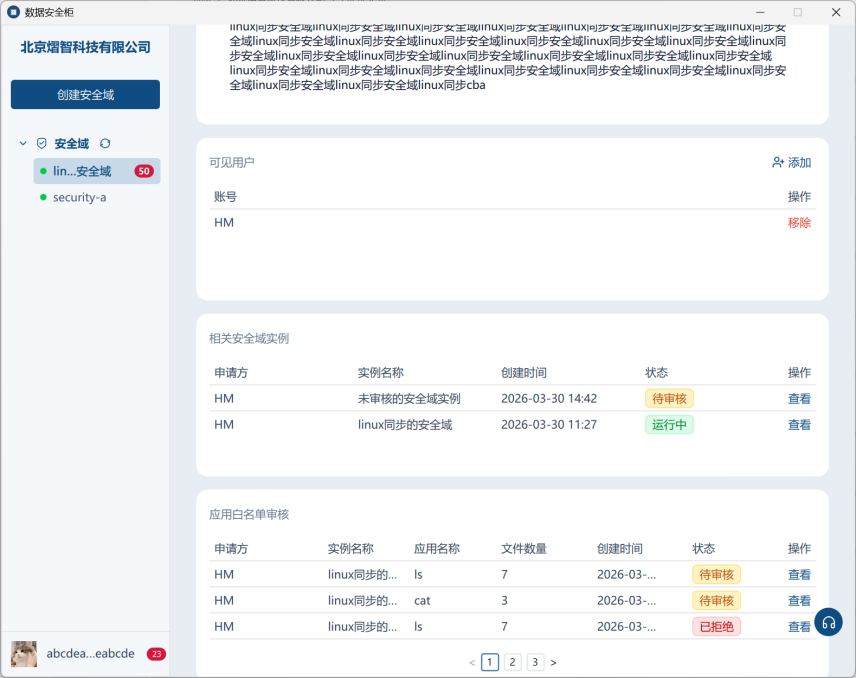
Task: View the first ls whitelist request (待审核)
Action: click(x=799, y=574)
